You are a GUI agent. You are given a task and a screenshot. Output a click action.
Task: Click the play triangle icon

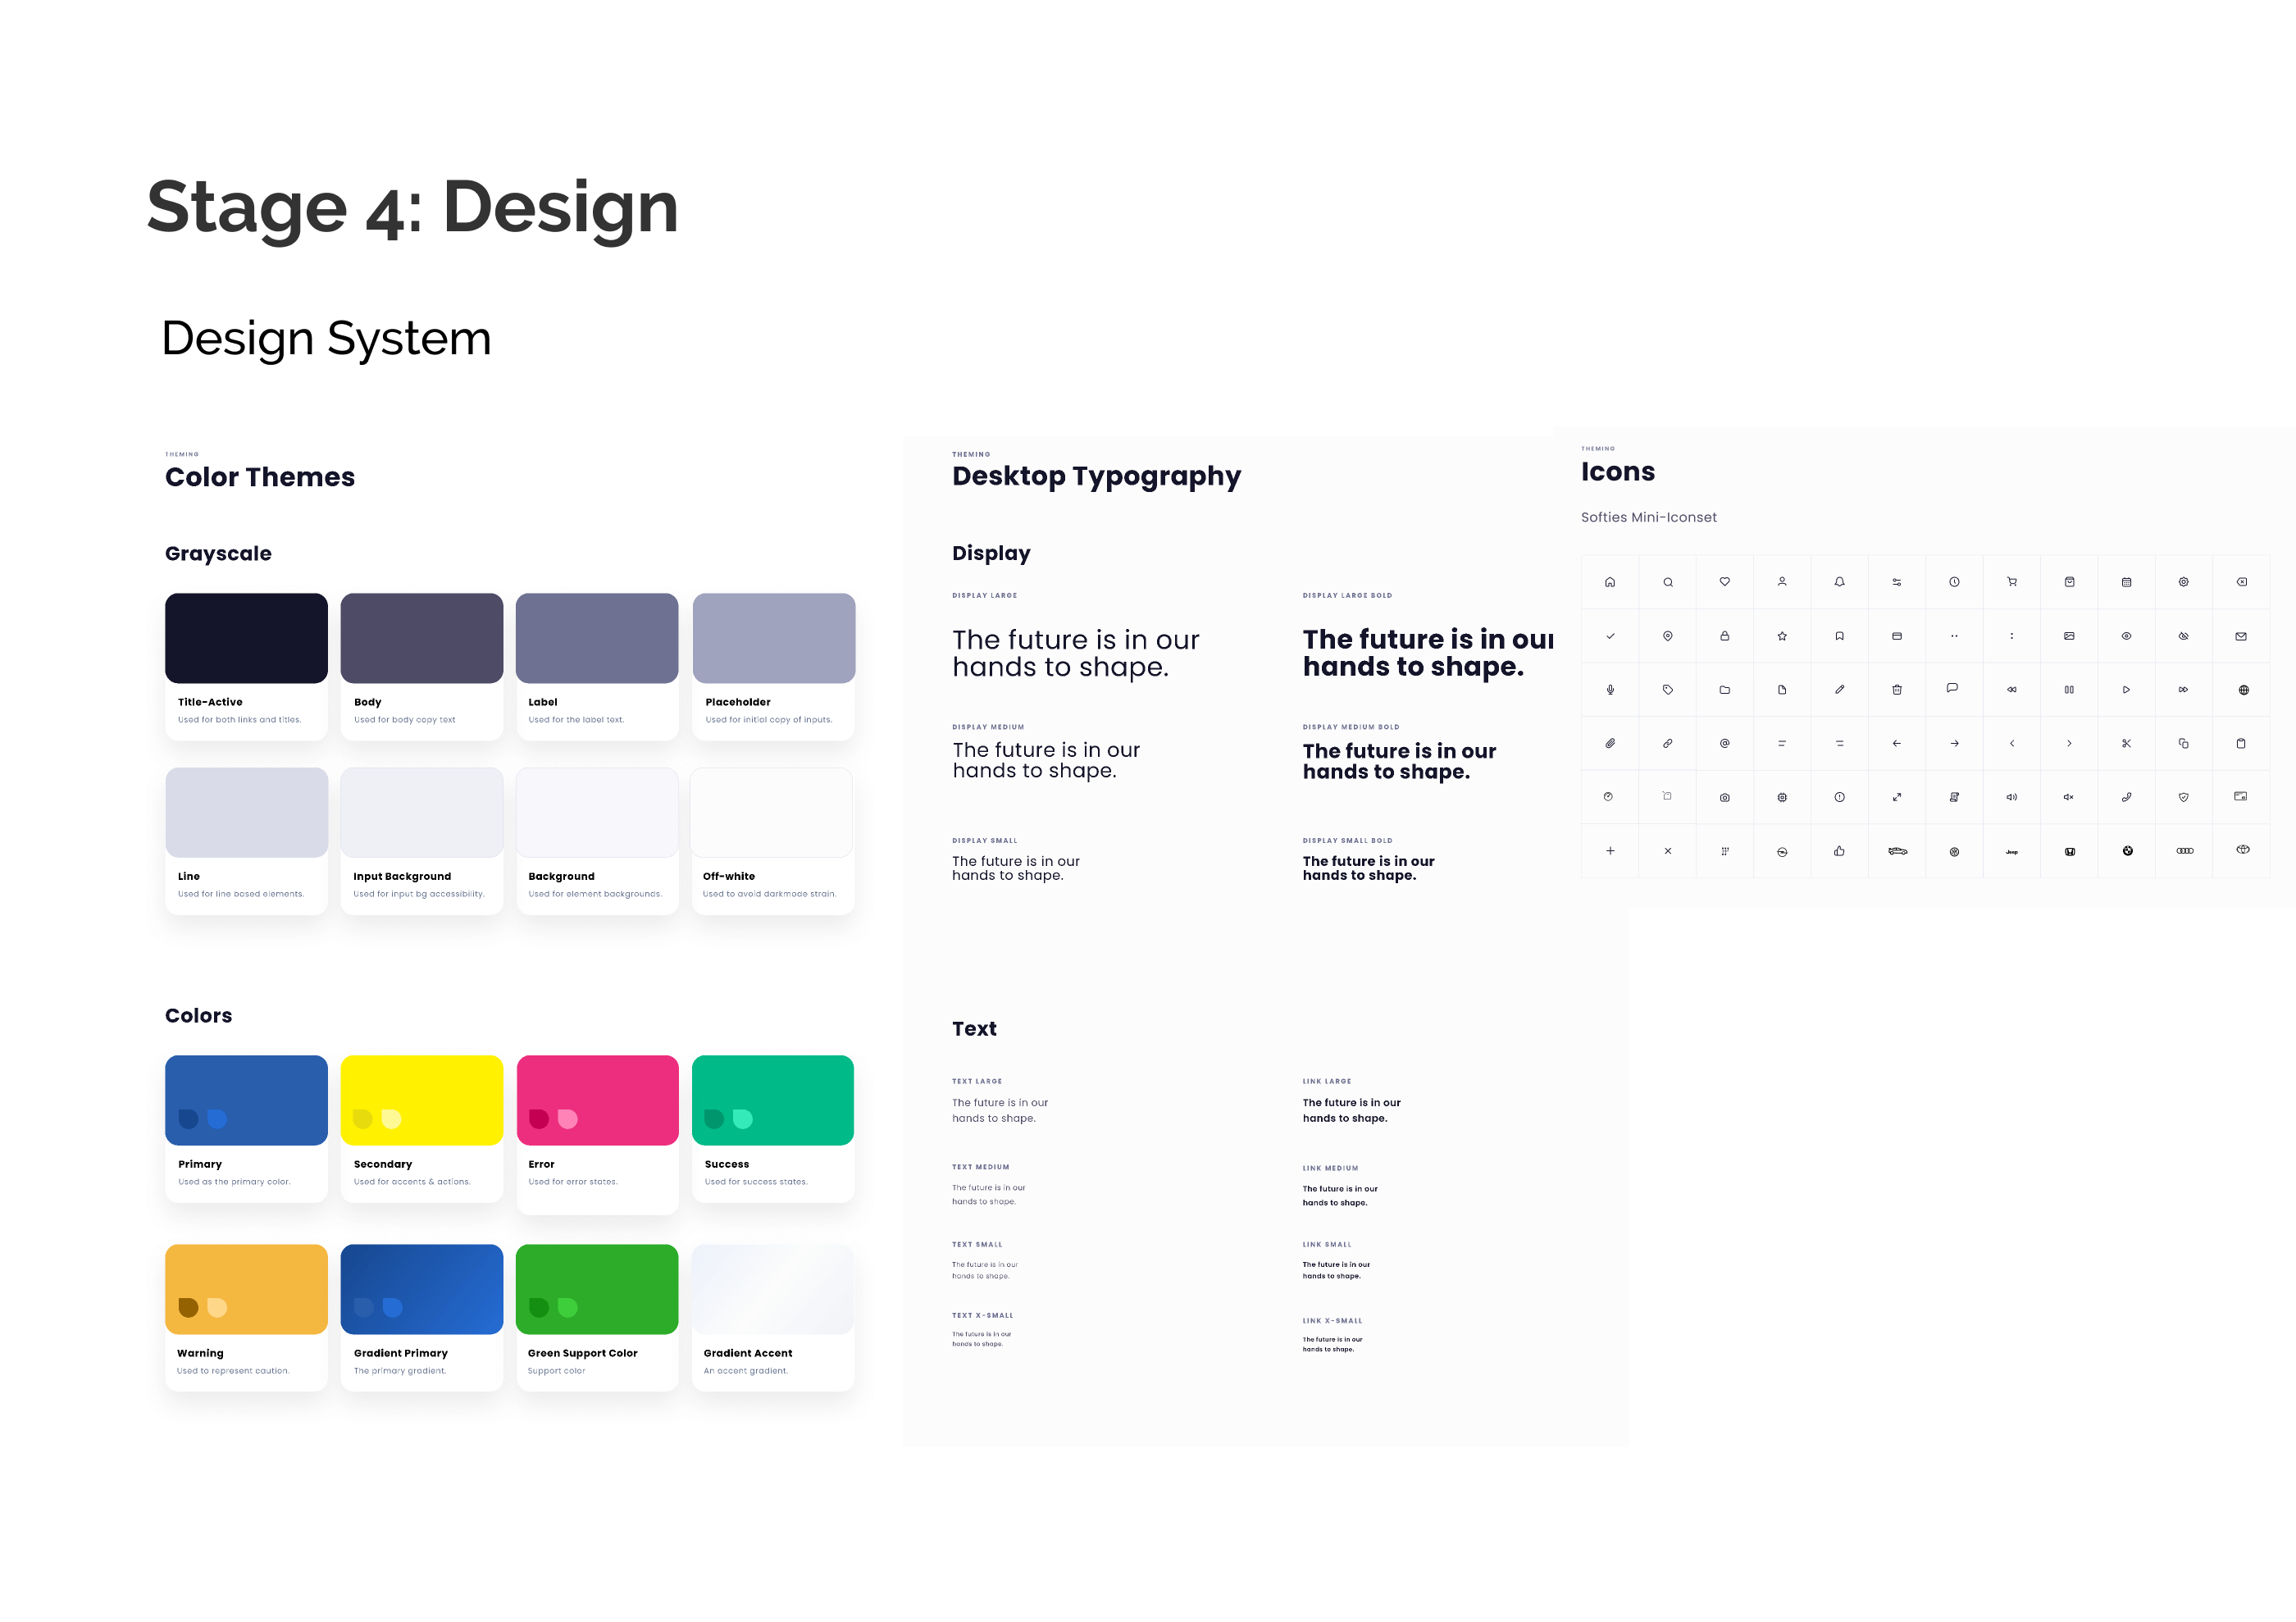pyautogui.click(x=2126, y=690)
